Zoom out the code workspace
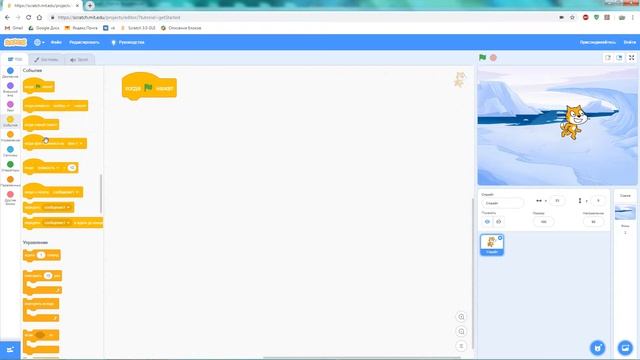This screenshot has height=360, width=640. click(x=461, y=331)
